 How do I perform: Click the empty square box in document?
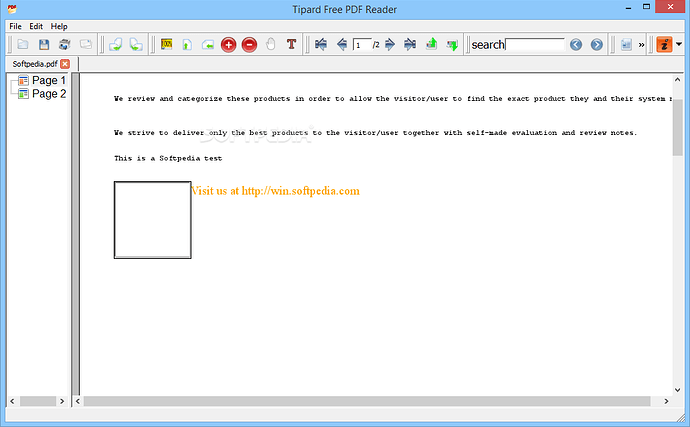(153, 220)
